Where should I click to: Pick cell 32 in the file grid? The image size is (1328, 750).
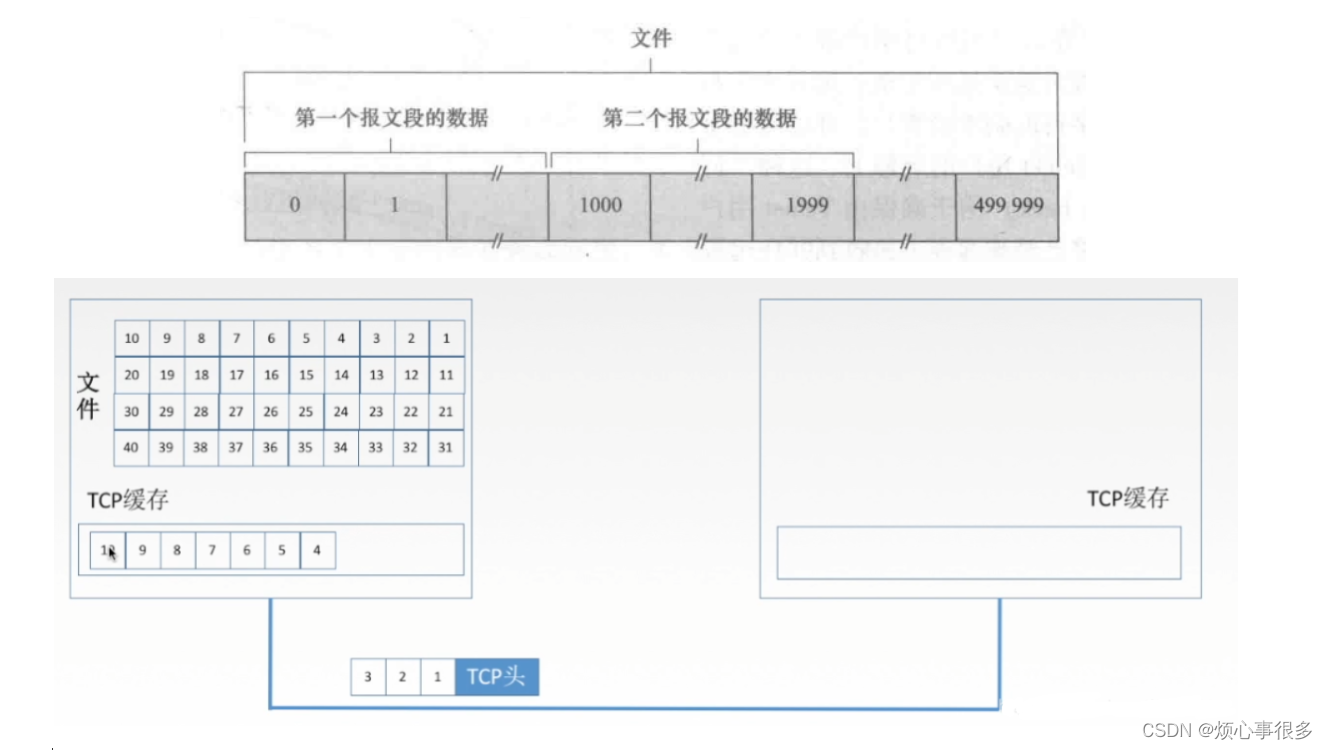(411, 448)
